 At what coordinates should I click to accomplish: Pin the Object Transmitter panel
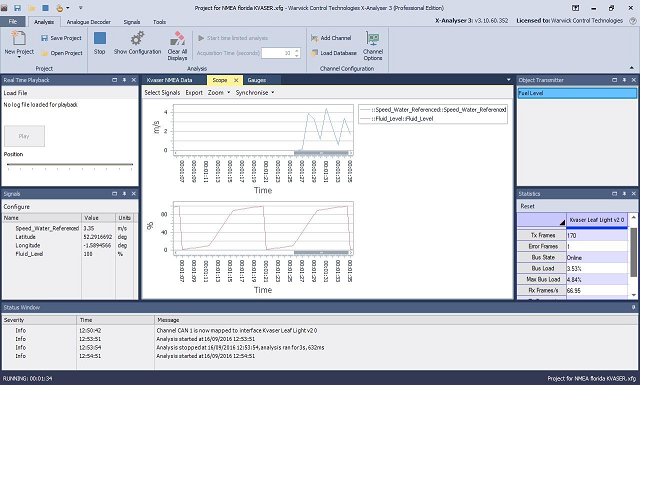(x=622, y=79)
